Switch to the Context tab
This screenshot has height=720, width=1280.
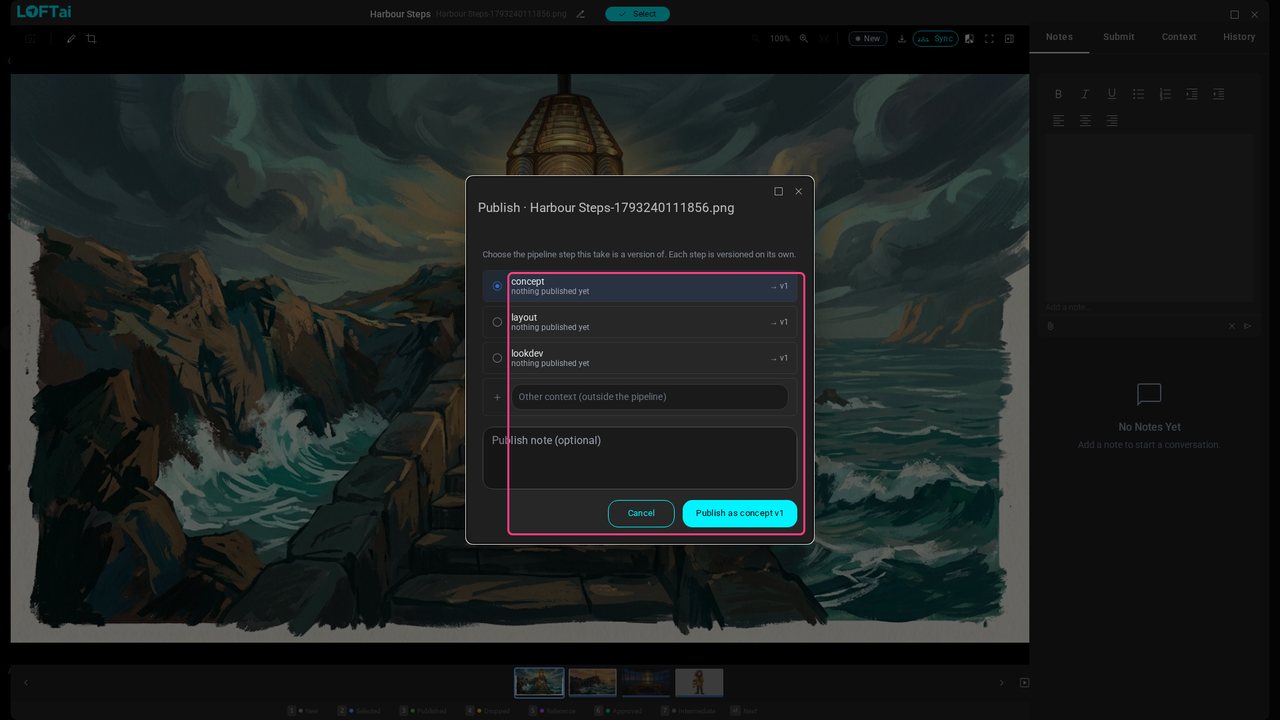tap(1179, 37)
